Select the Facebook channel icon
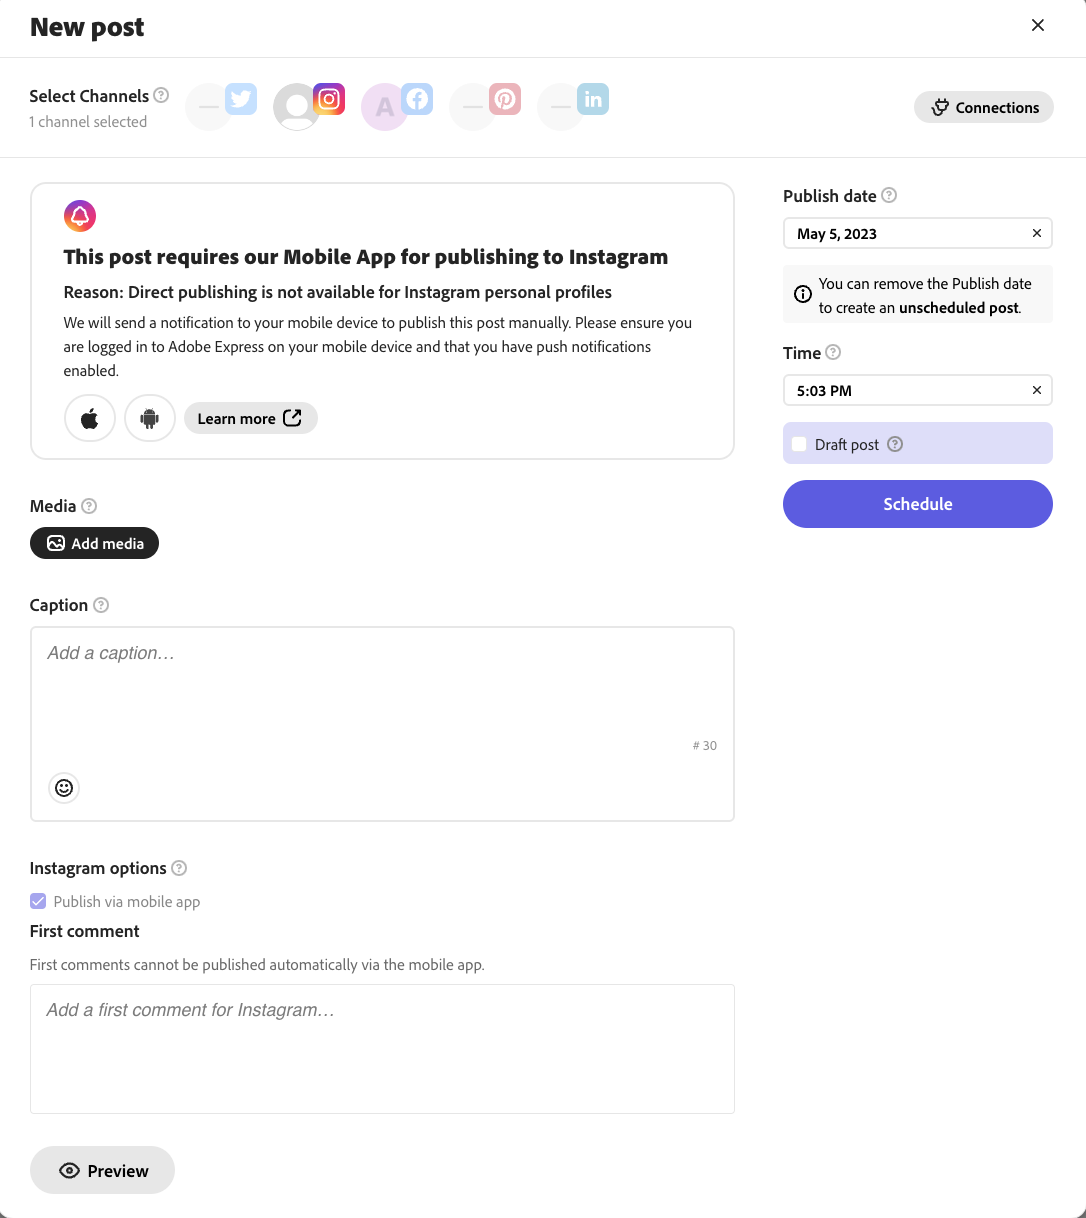Viewport: 1086px width, 1218px height. click(398, 106)
